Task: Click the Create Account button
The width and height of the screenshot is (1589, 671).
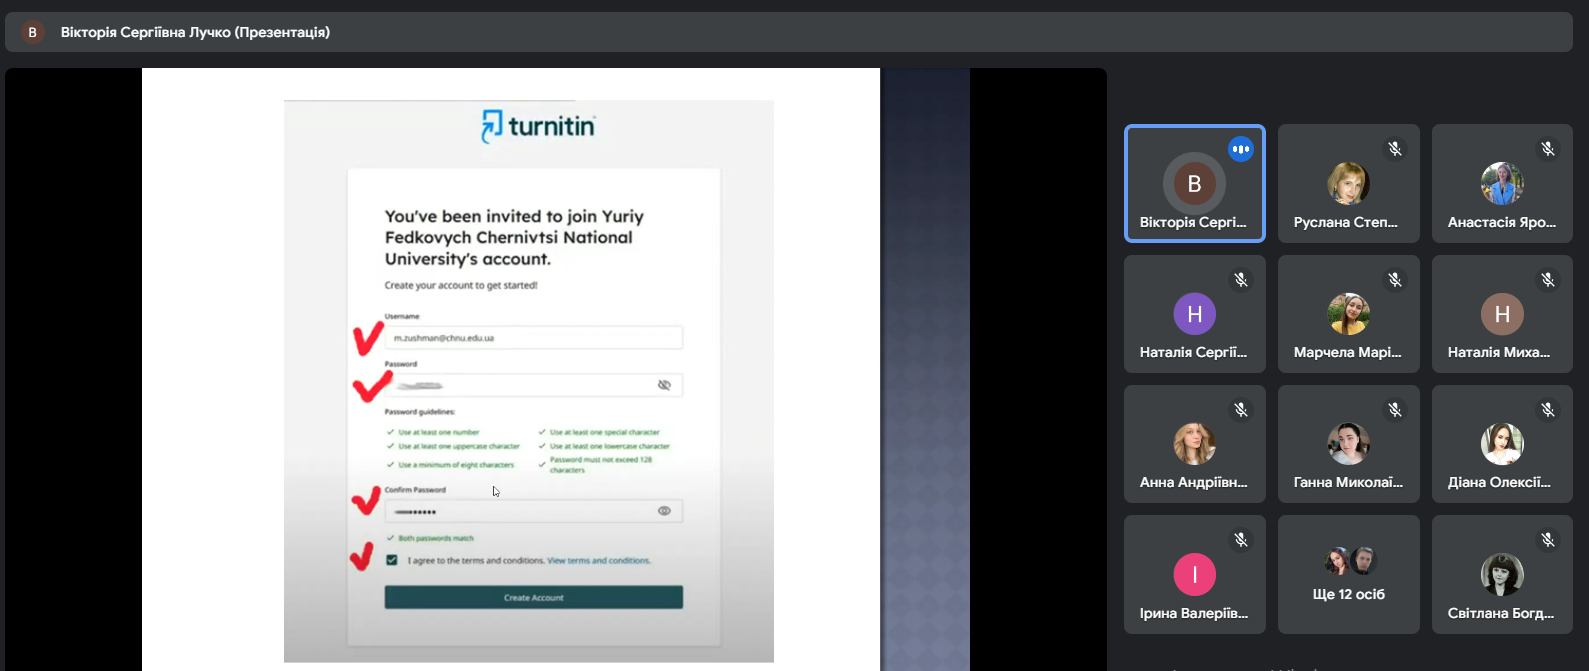Action: pyautogui.click(x=533, y=597)
